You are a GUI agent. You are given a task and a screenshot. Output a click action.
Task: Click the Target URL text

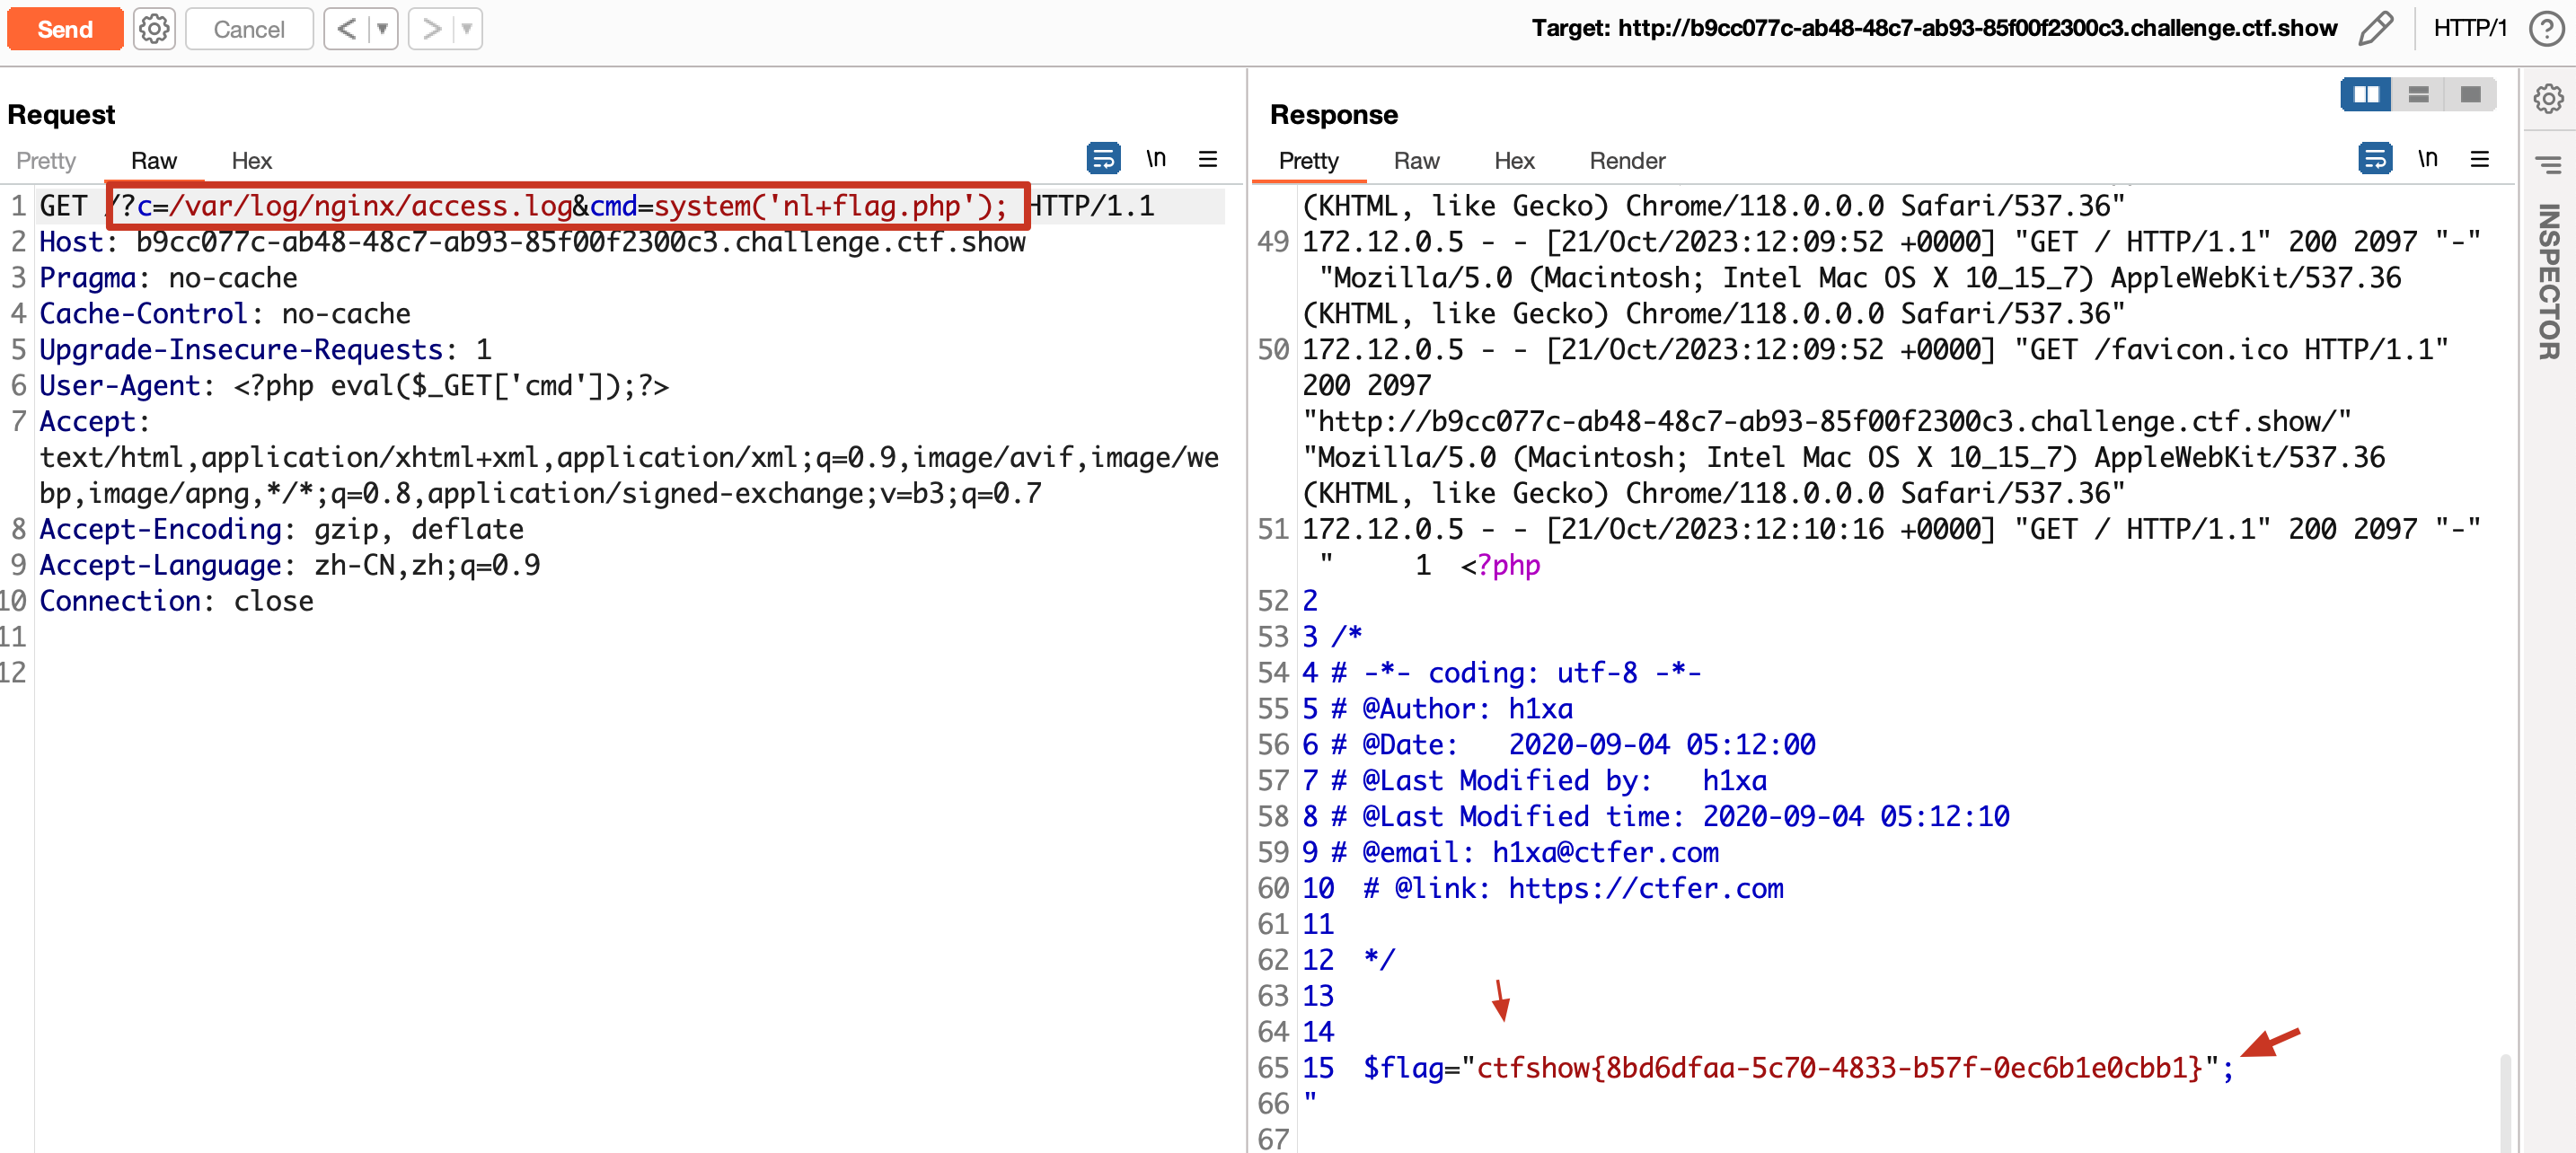(x=1934, y=28)
